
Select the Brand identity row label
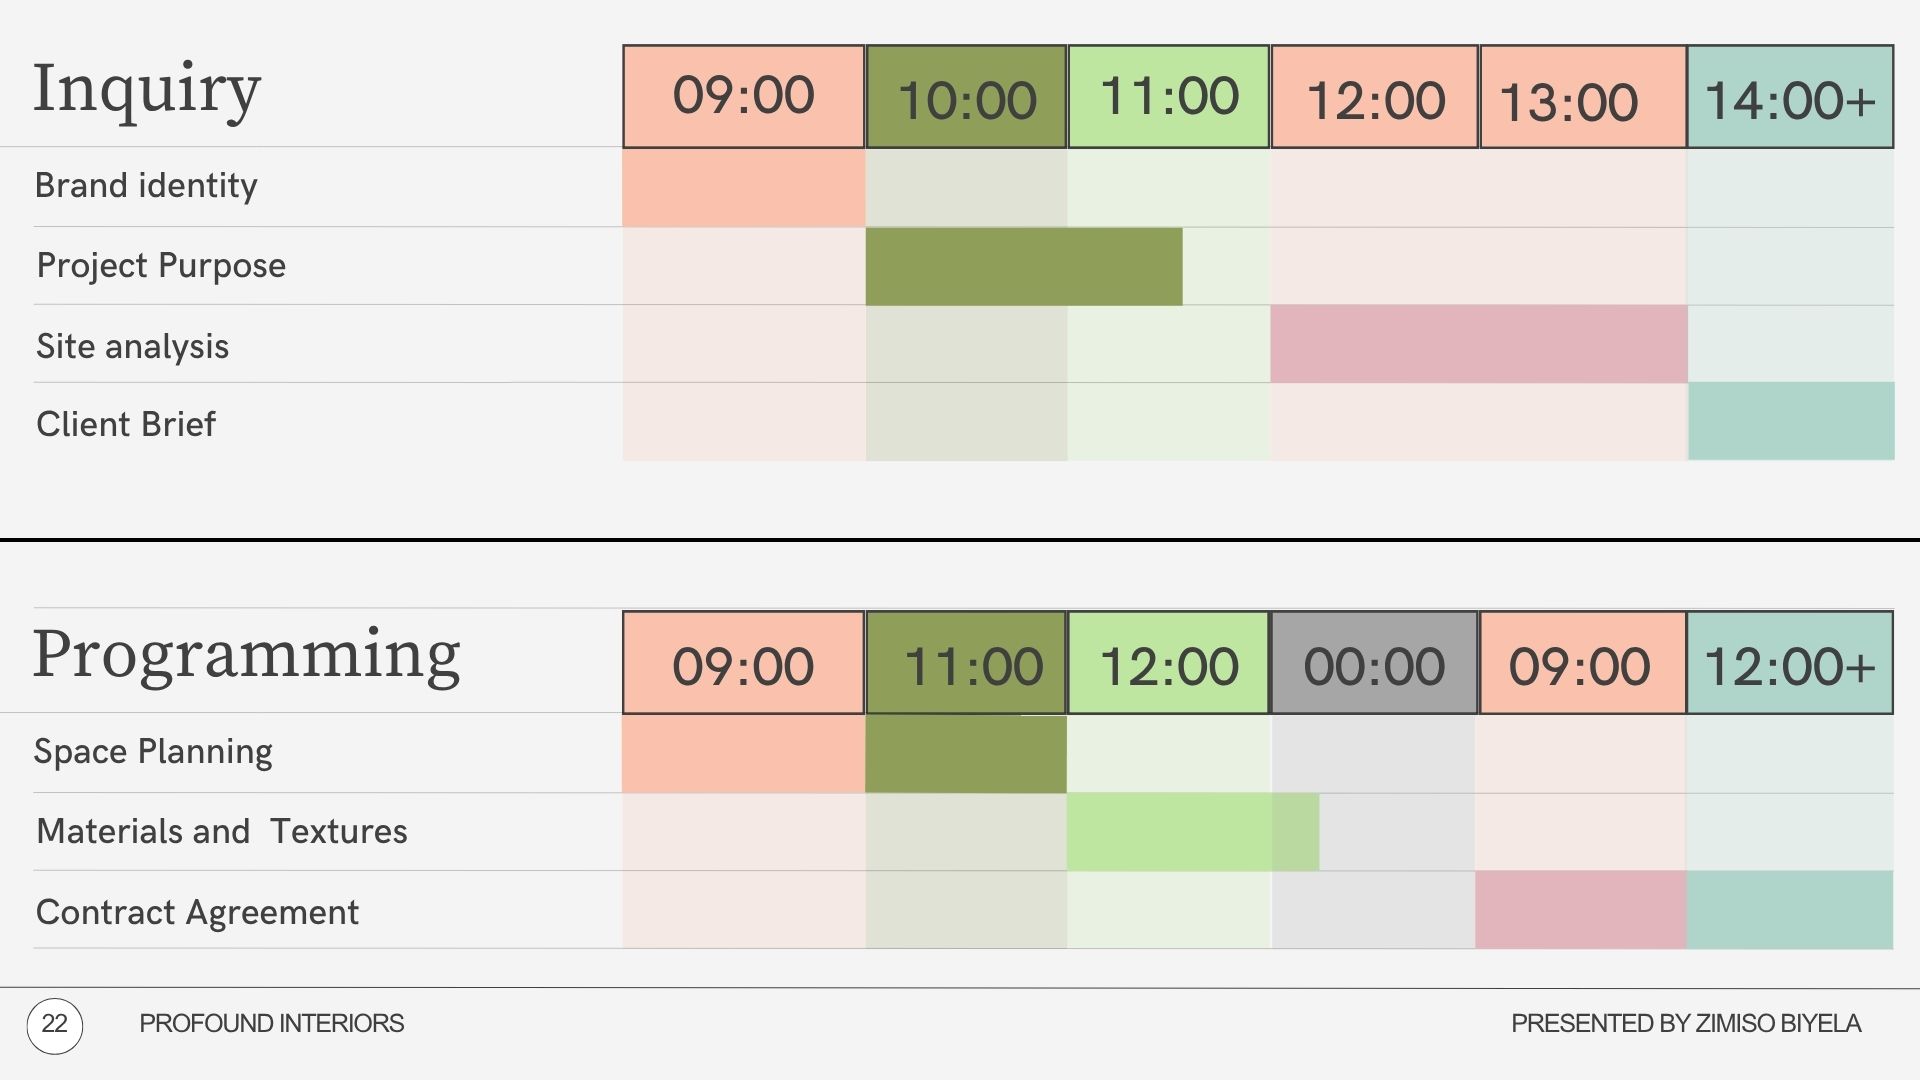[x=146, y=186]
